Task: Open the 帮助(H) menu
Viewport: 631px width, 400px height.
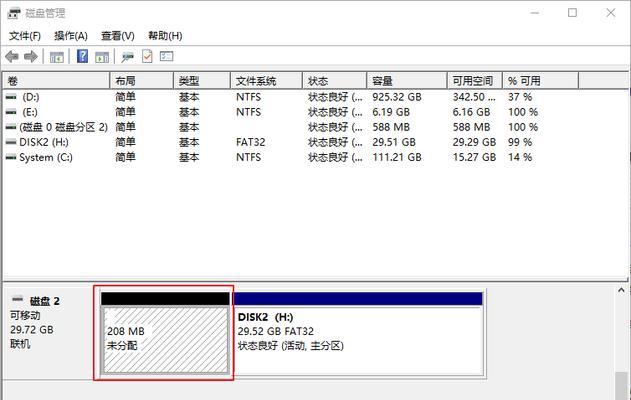Action: [165, 36]
